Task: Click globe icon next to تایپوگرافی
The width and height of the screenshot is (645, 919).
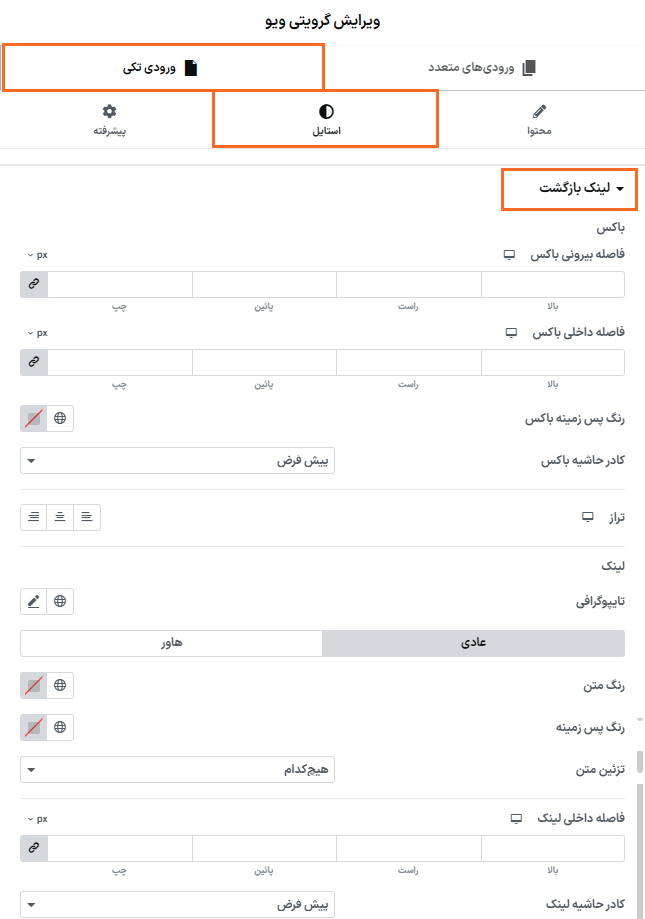Action: click(x=60, y=601)
